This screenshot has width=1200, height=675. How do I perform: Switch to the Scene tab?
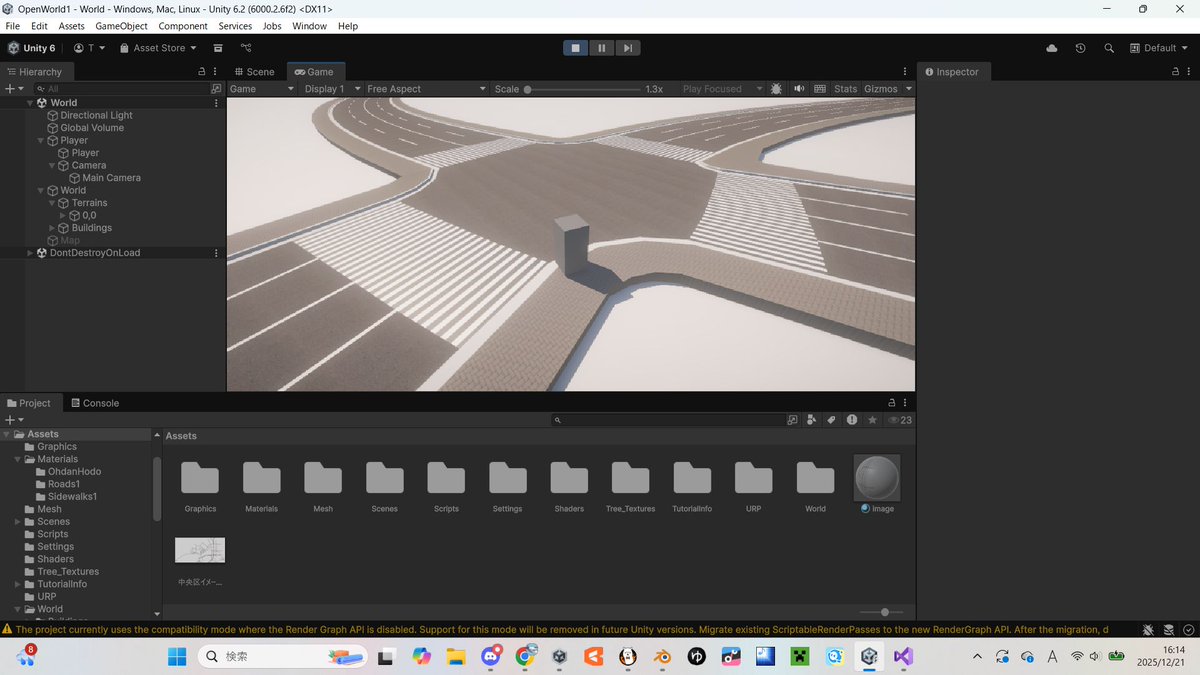254,72
